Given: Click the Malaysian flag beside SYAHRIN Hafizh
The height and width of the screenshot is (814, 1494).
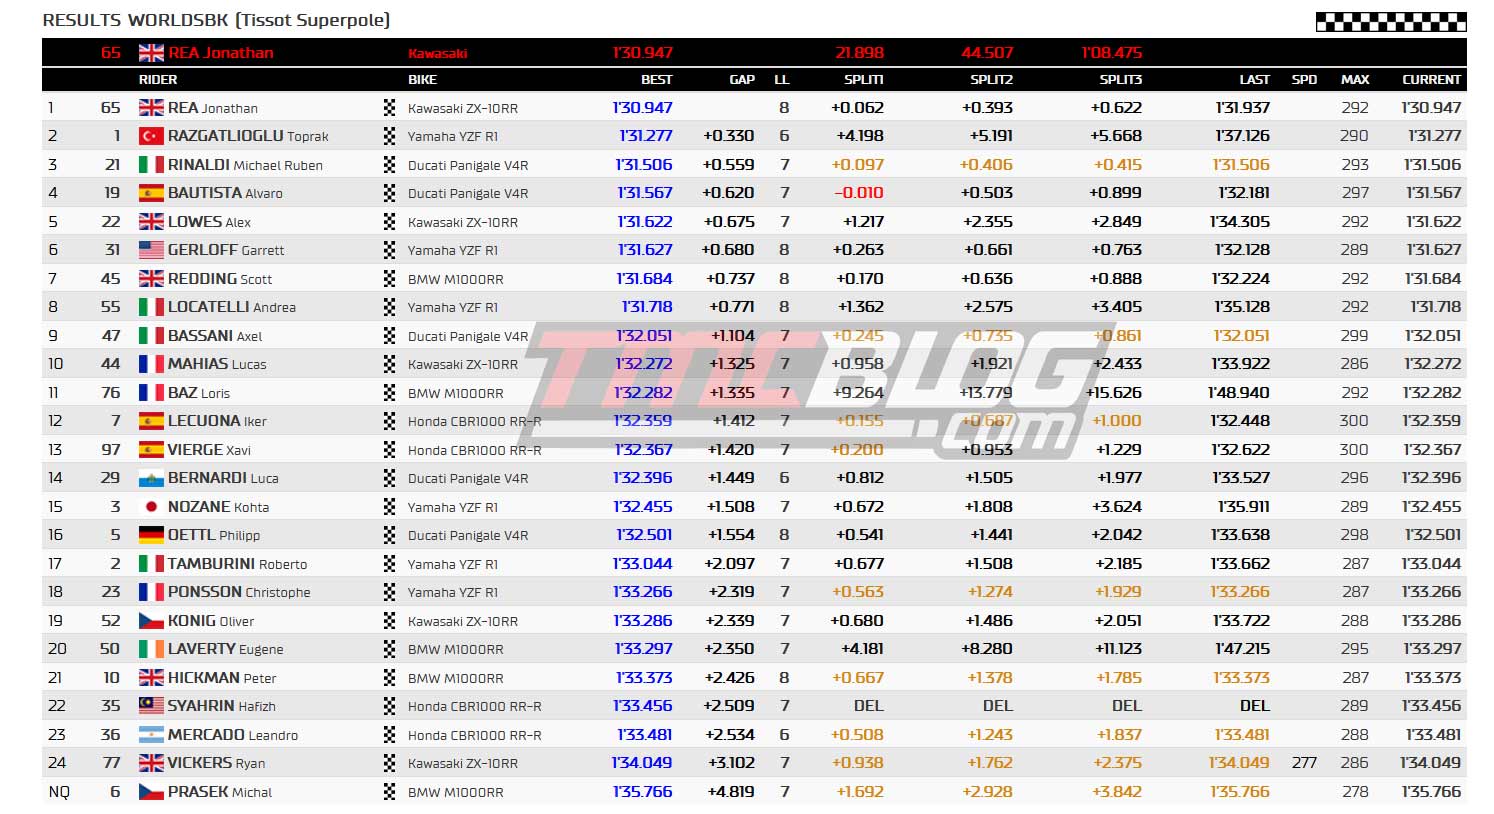Looking at the screenshot, I should click(x=151, y=706).
